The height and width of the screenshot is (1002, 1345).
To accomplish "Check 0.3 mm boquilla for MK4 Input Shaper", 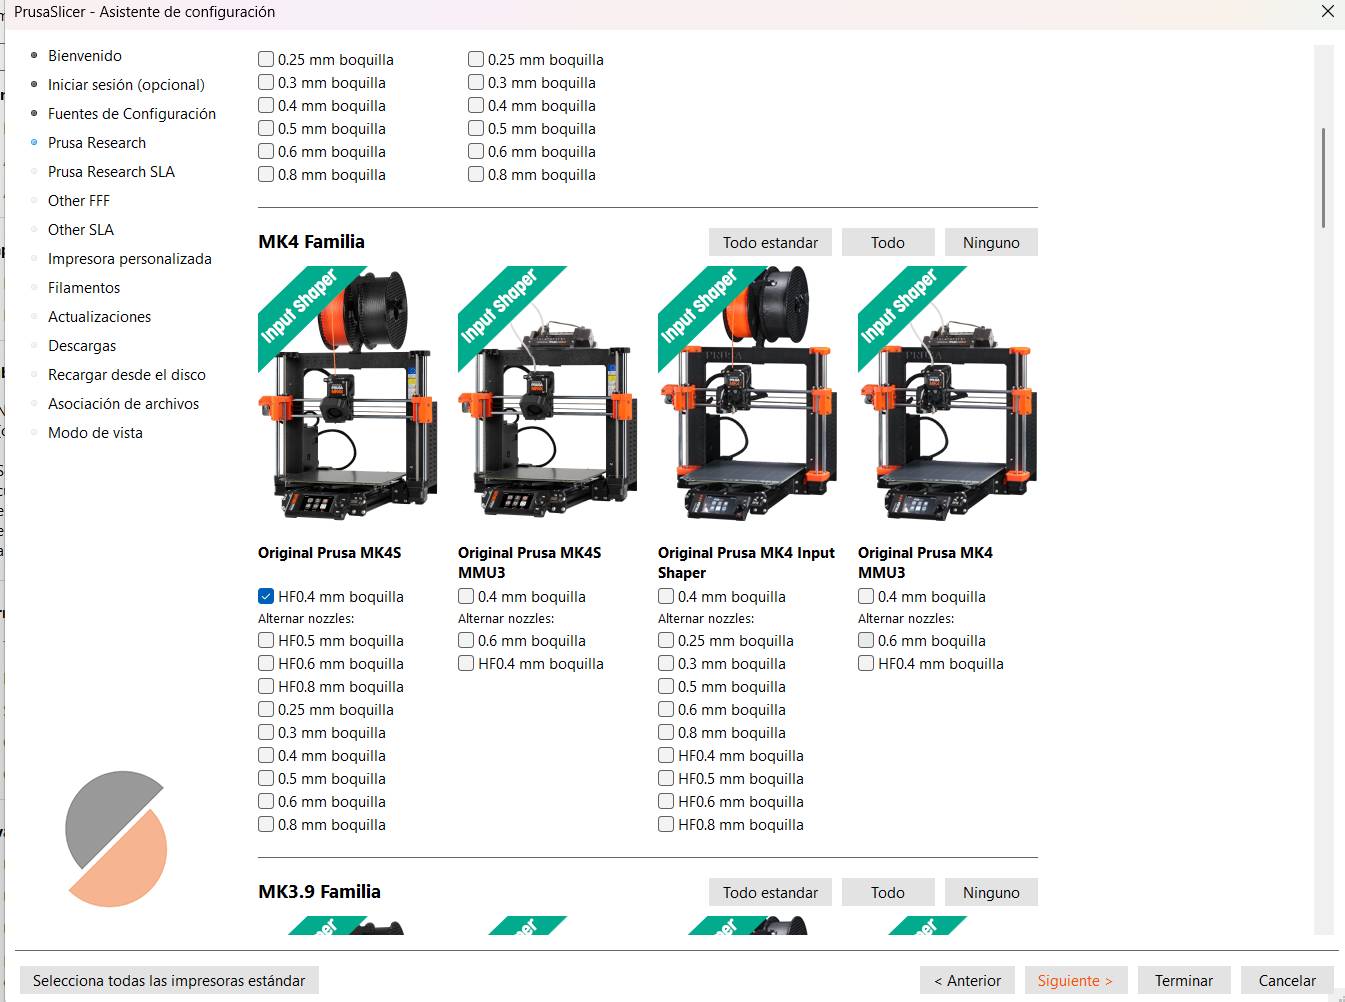I will point(666,664).
